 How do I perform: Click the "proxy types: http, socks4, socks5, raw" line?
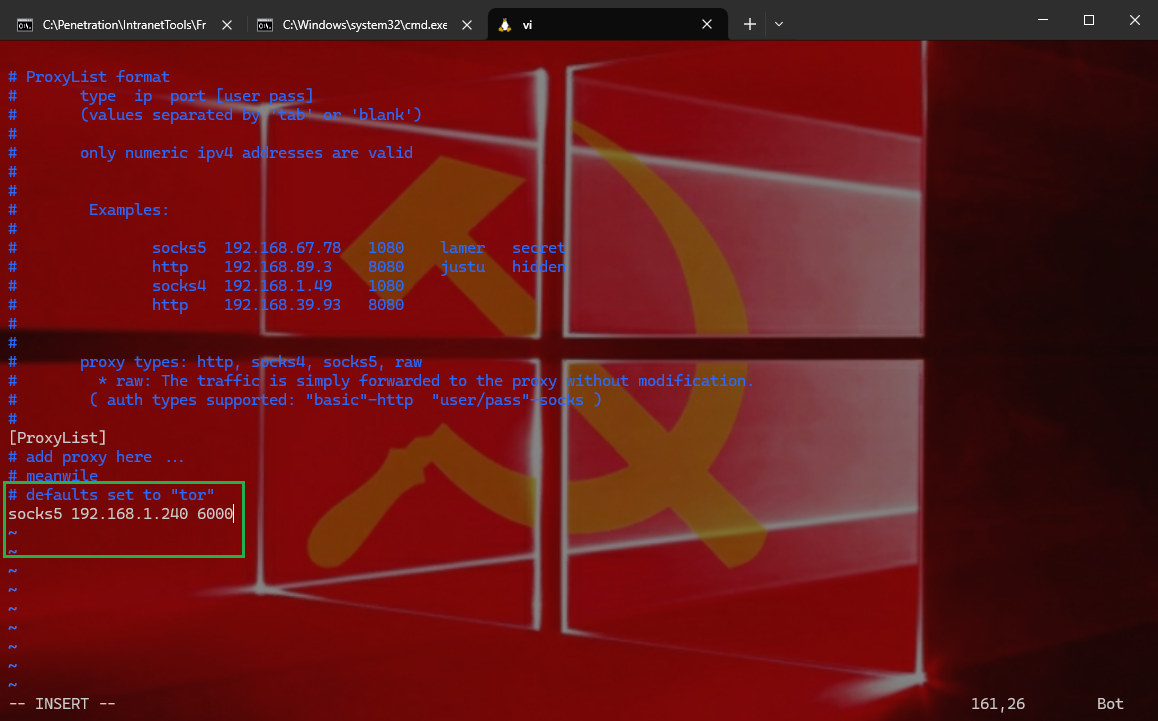251,362
